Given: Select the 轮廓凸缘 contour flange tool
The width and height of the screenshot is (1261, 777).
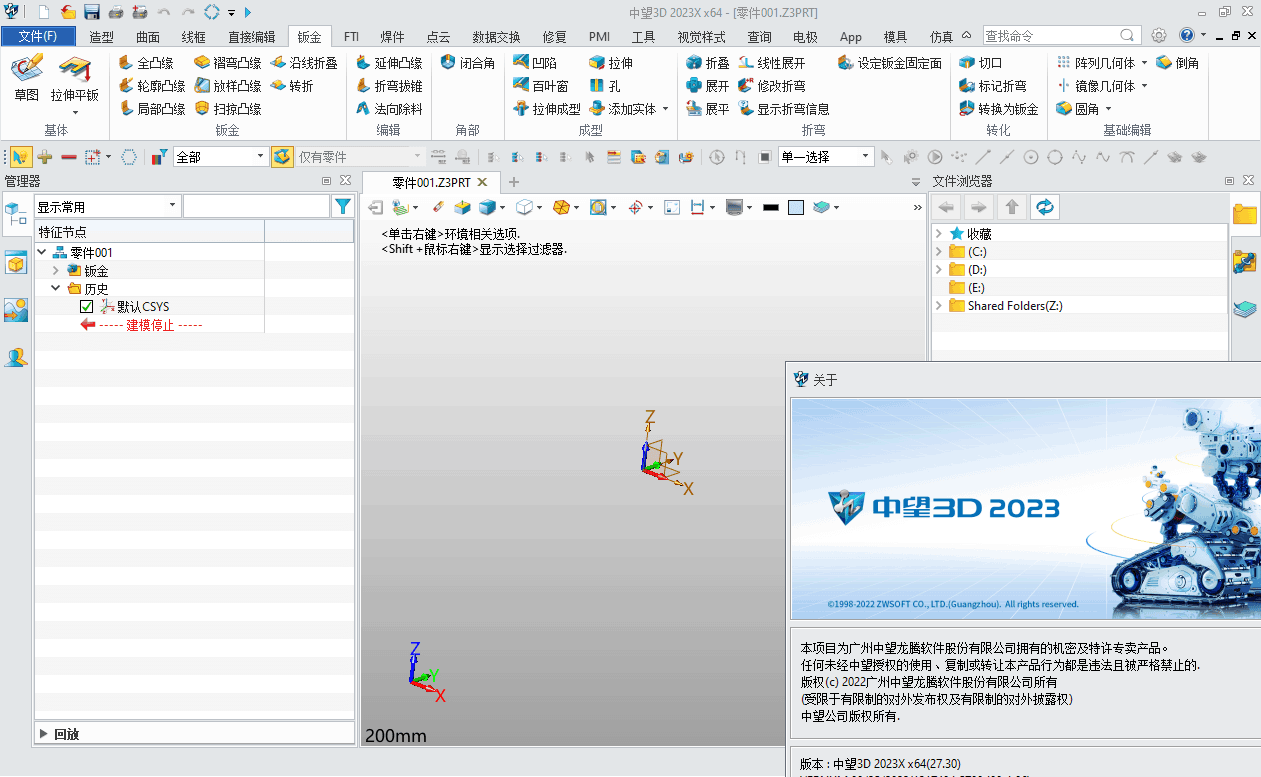Looking at the screenshot, I should (151, 86).
